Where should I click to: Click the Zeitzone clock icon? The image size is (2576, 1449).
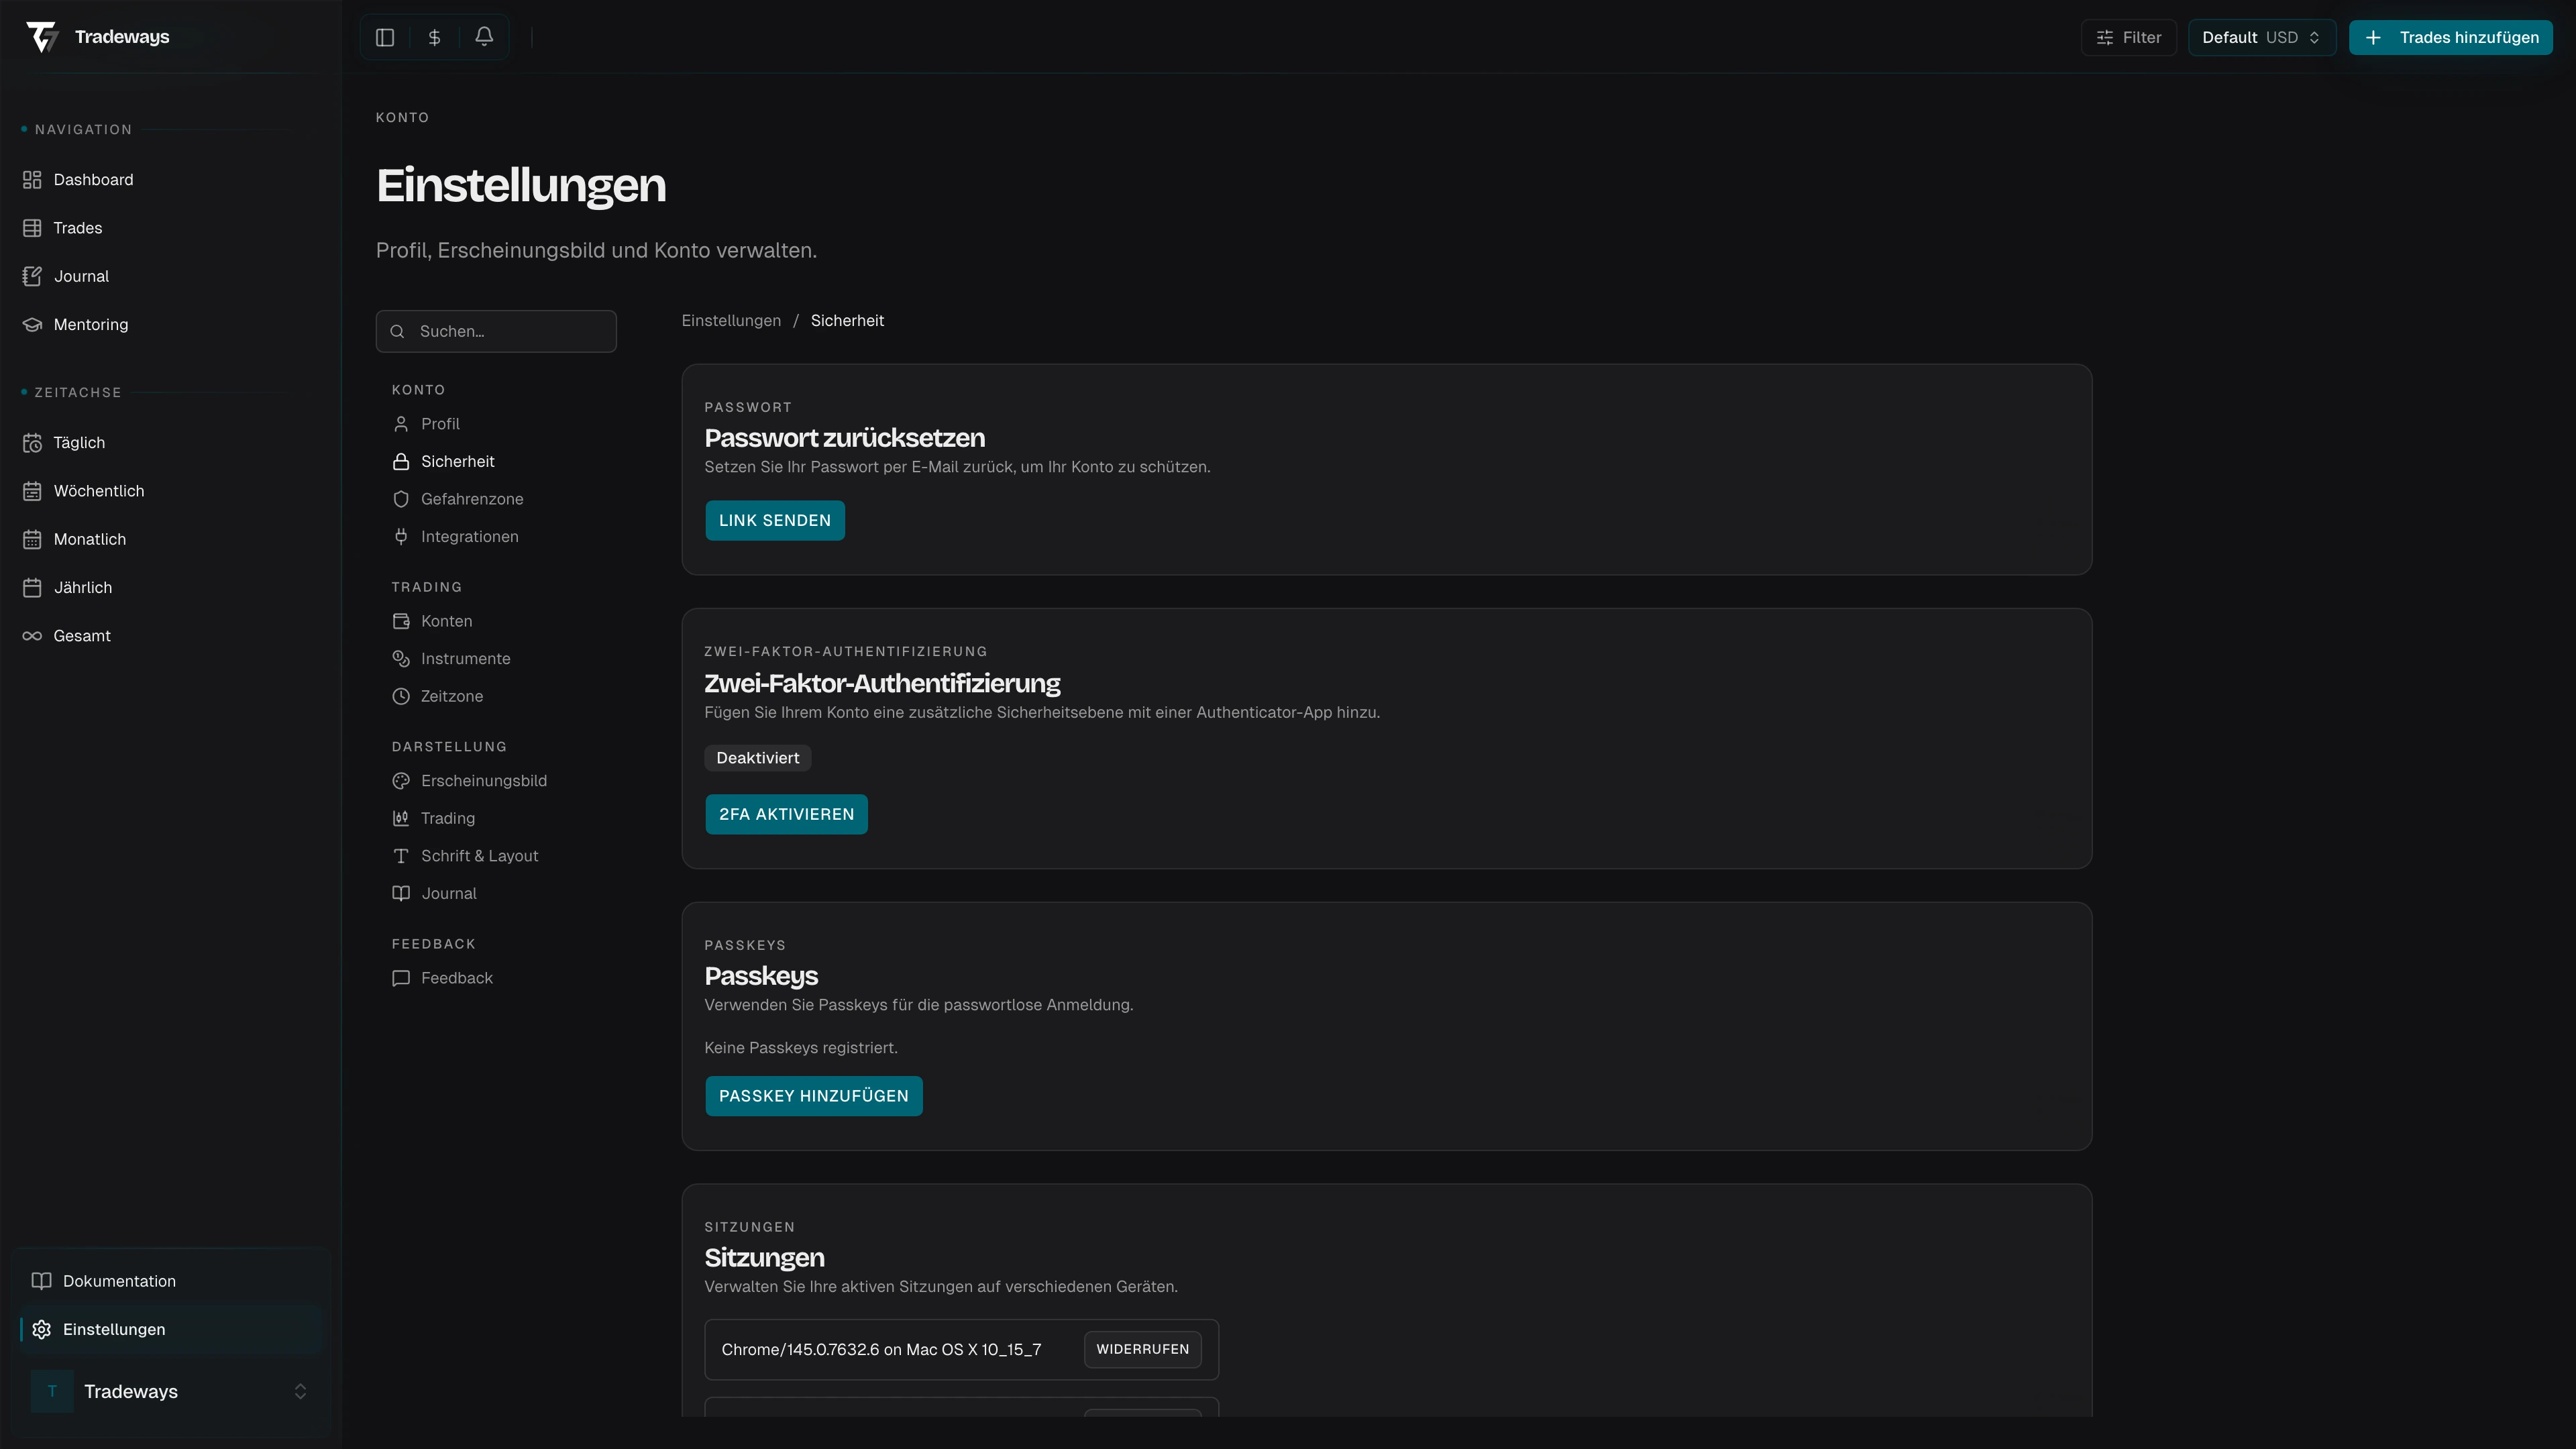point(401,696)
